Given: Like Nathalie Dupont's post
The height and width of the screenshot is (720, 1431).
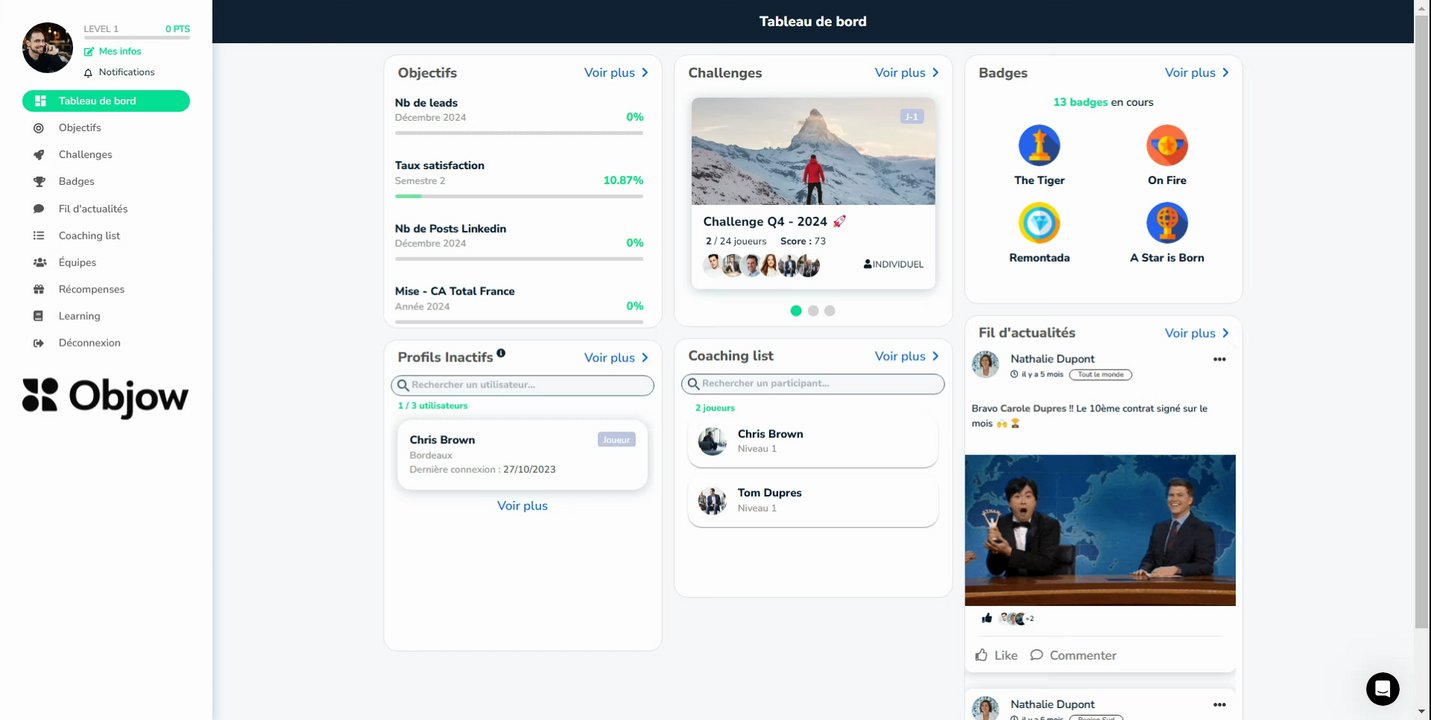Looking at the screenshot, I should click(996, 656).
